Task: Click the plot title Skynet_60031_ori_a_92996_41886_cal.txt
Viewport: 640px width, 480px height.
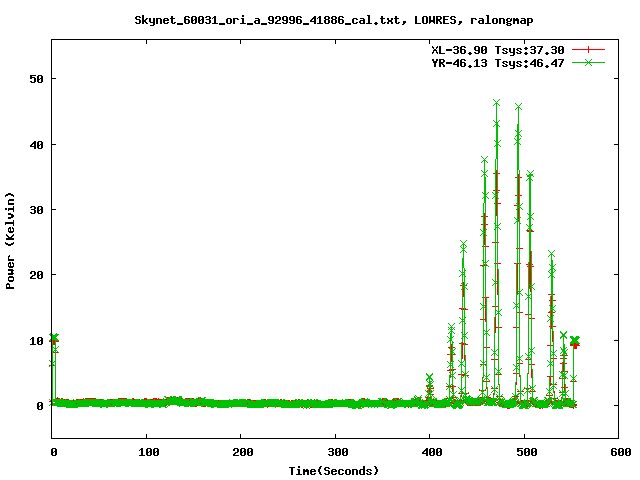Action: coord(333,20)
